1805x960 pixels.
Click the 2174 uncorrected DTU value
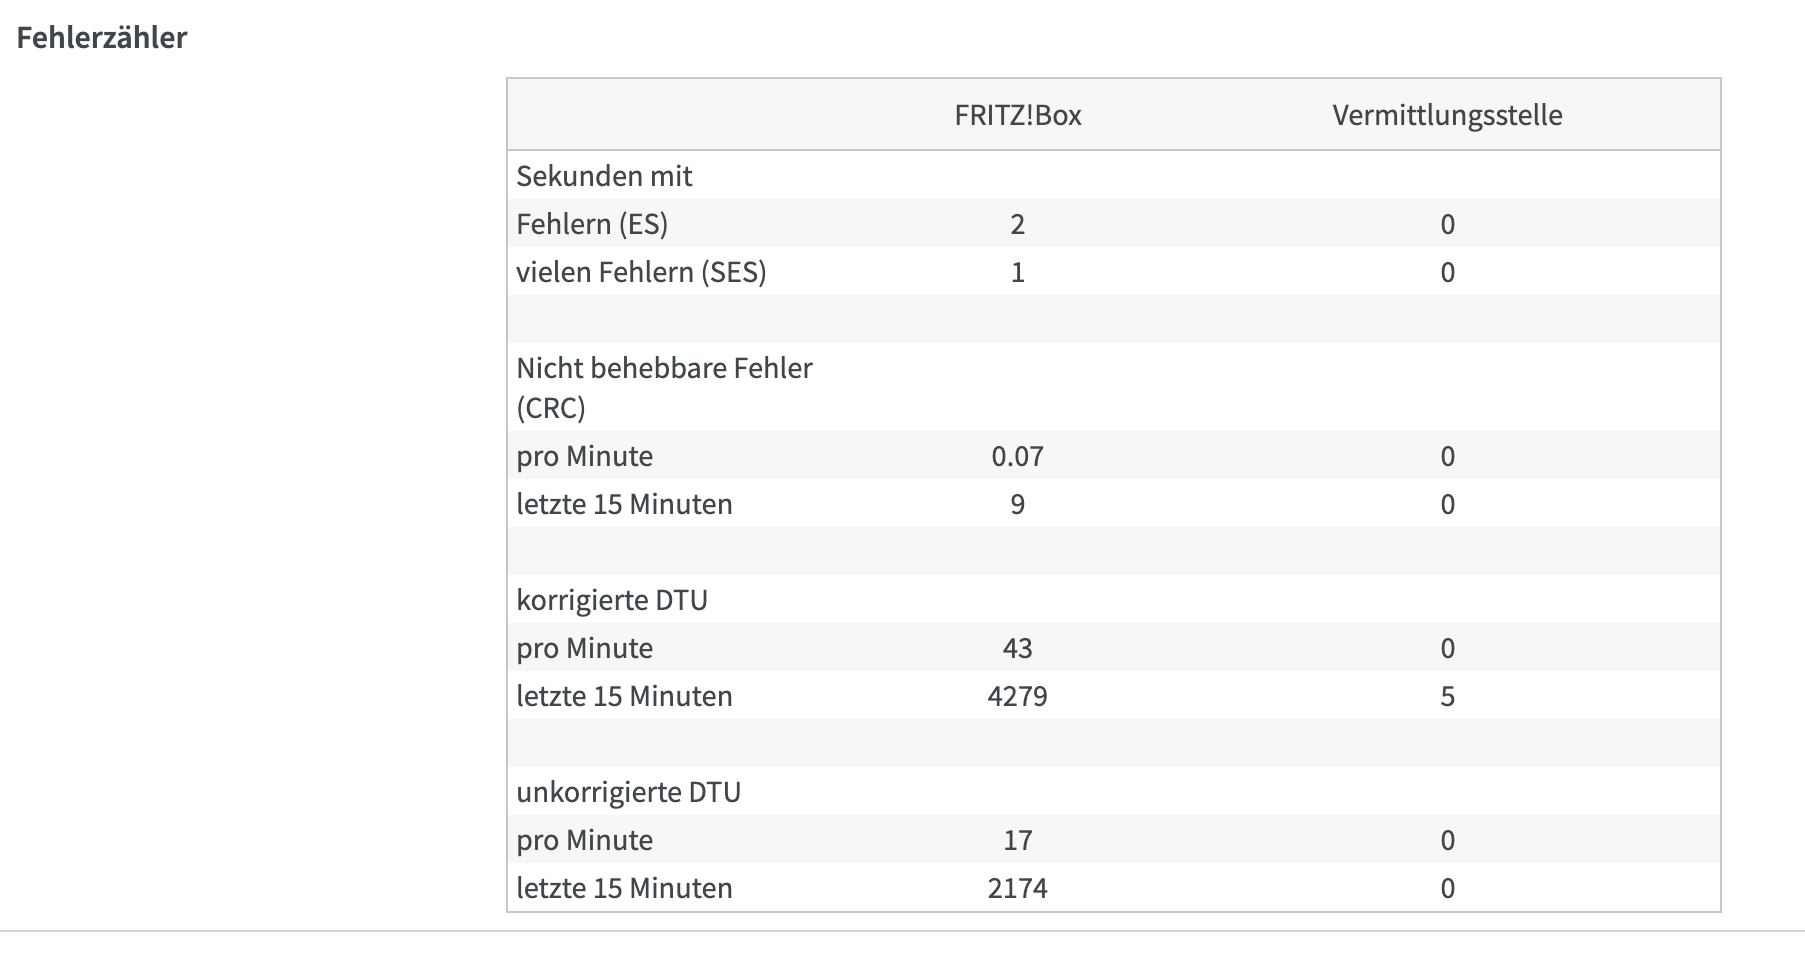pyautogui.click(x=1017, y=888)
